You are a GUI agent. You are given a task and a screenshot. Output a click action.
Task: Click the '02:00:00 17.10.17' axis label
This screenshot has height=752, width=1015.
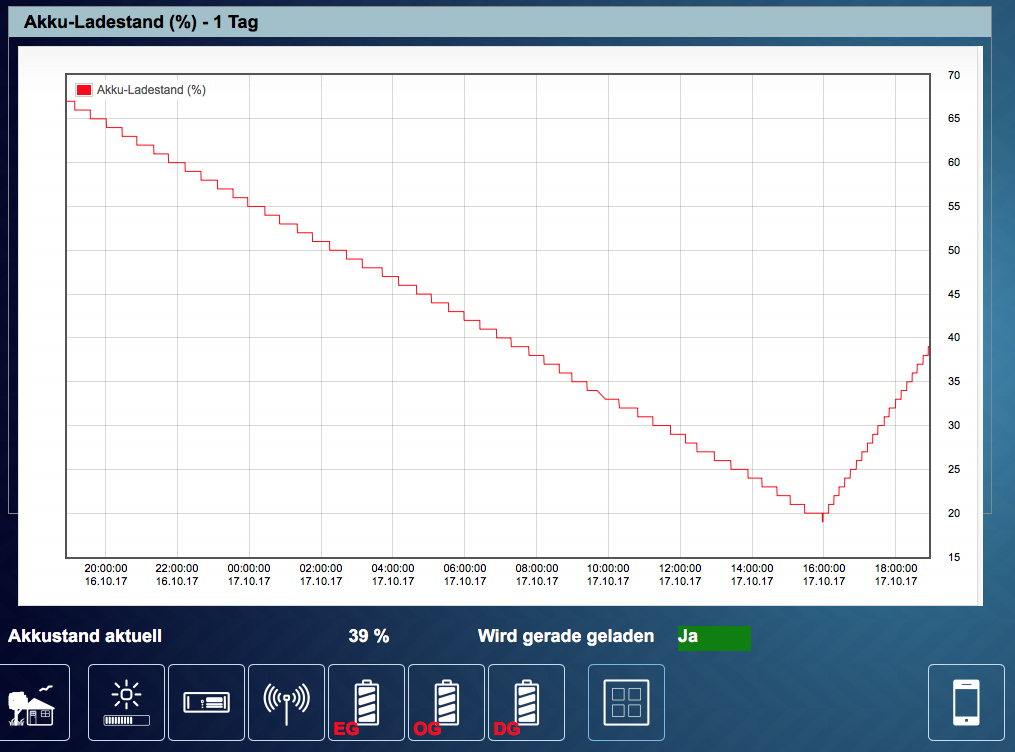320,575
